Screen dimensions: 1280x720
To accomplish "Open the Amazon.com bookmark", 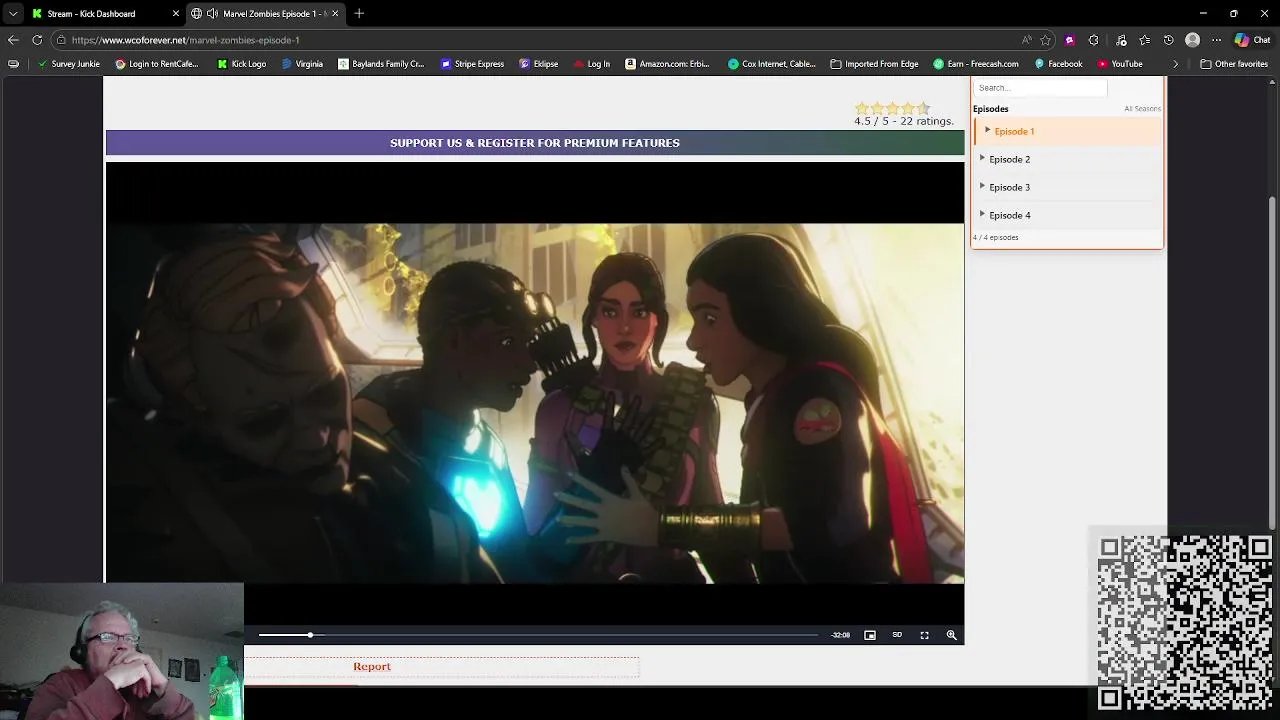I will (667, 64).
